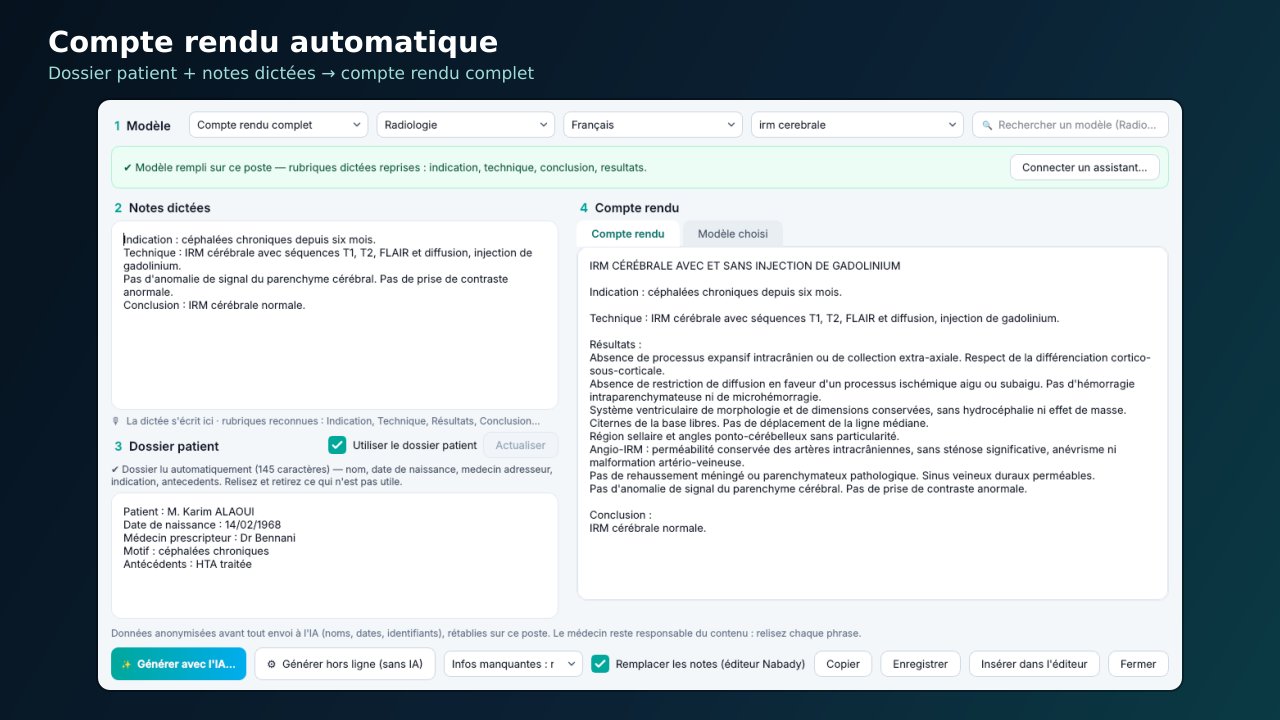This screenshot has height=720, width=1280.
Task: Click Générer avec l'IA button
Action: coord(178,664)
